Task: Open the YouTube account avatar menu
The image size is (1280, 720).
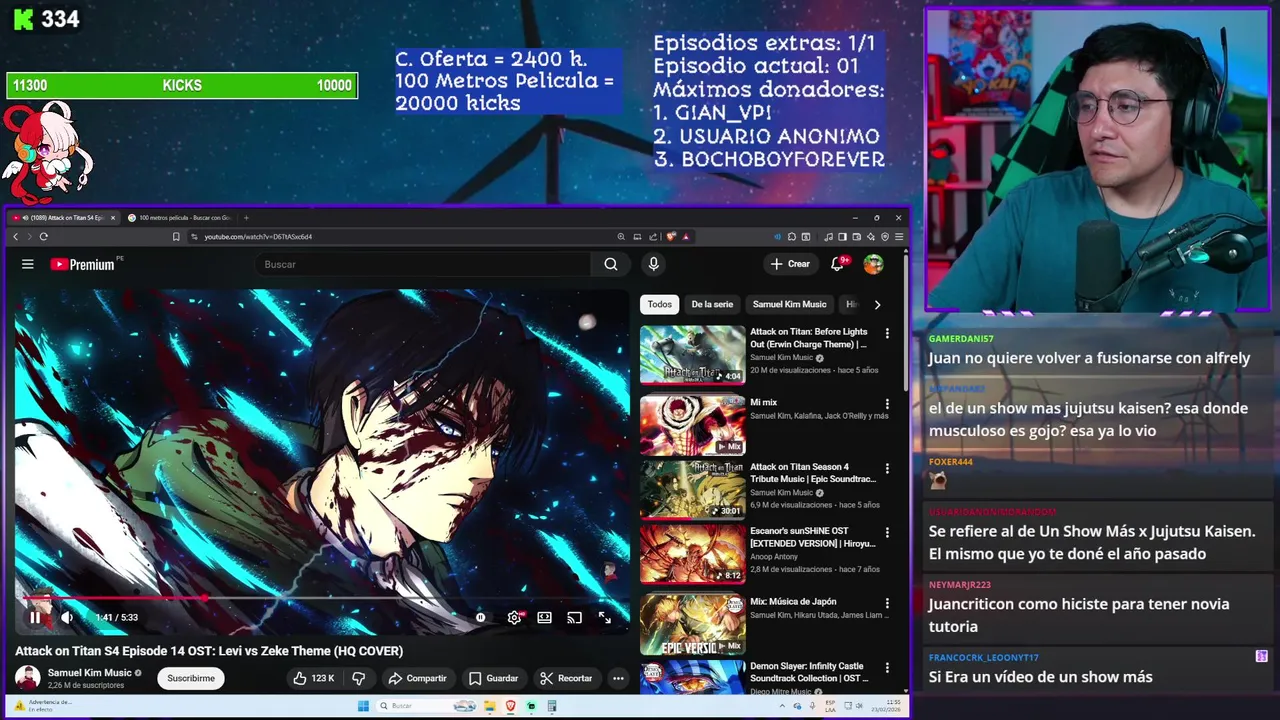Action: [x=873, y=264]
